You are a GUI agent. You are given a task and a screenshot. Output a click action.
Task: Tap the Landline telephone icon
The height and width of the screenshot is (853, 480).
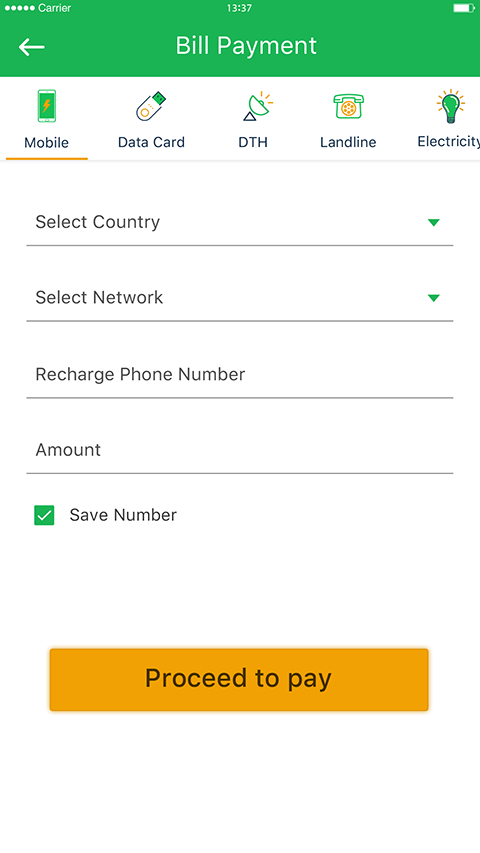pyautogui.click(x=348, y=106)
